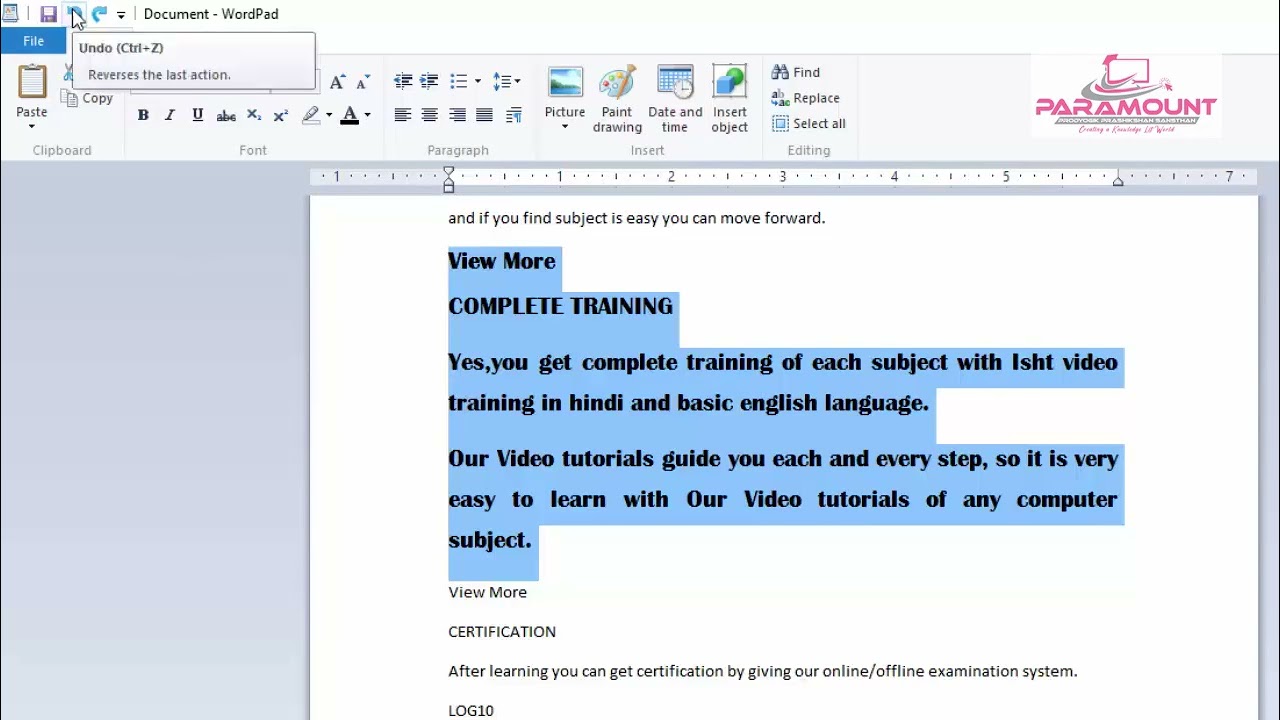Open the Line spacing dropdown
Image resolution: width=1280 pixels, height=720 pixels.
pos(507,81)
